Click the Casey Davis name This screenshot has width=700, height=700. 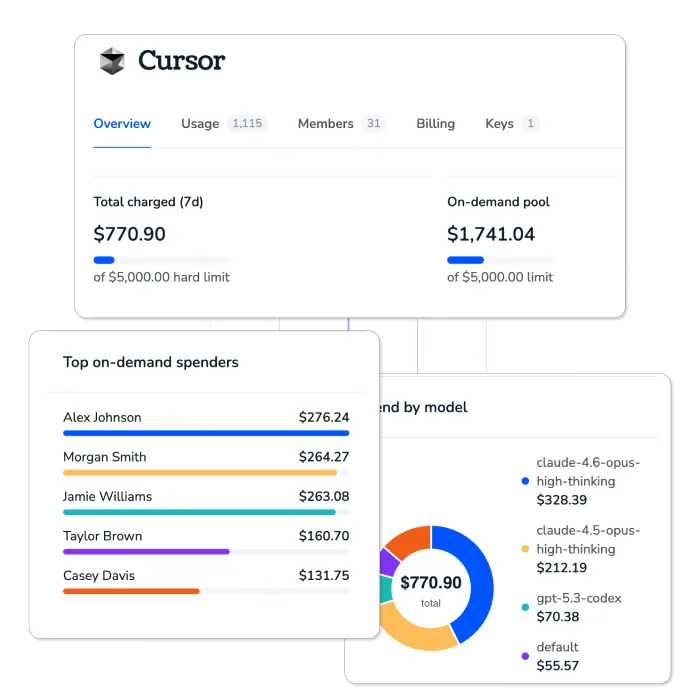(99, 575)
